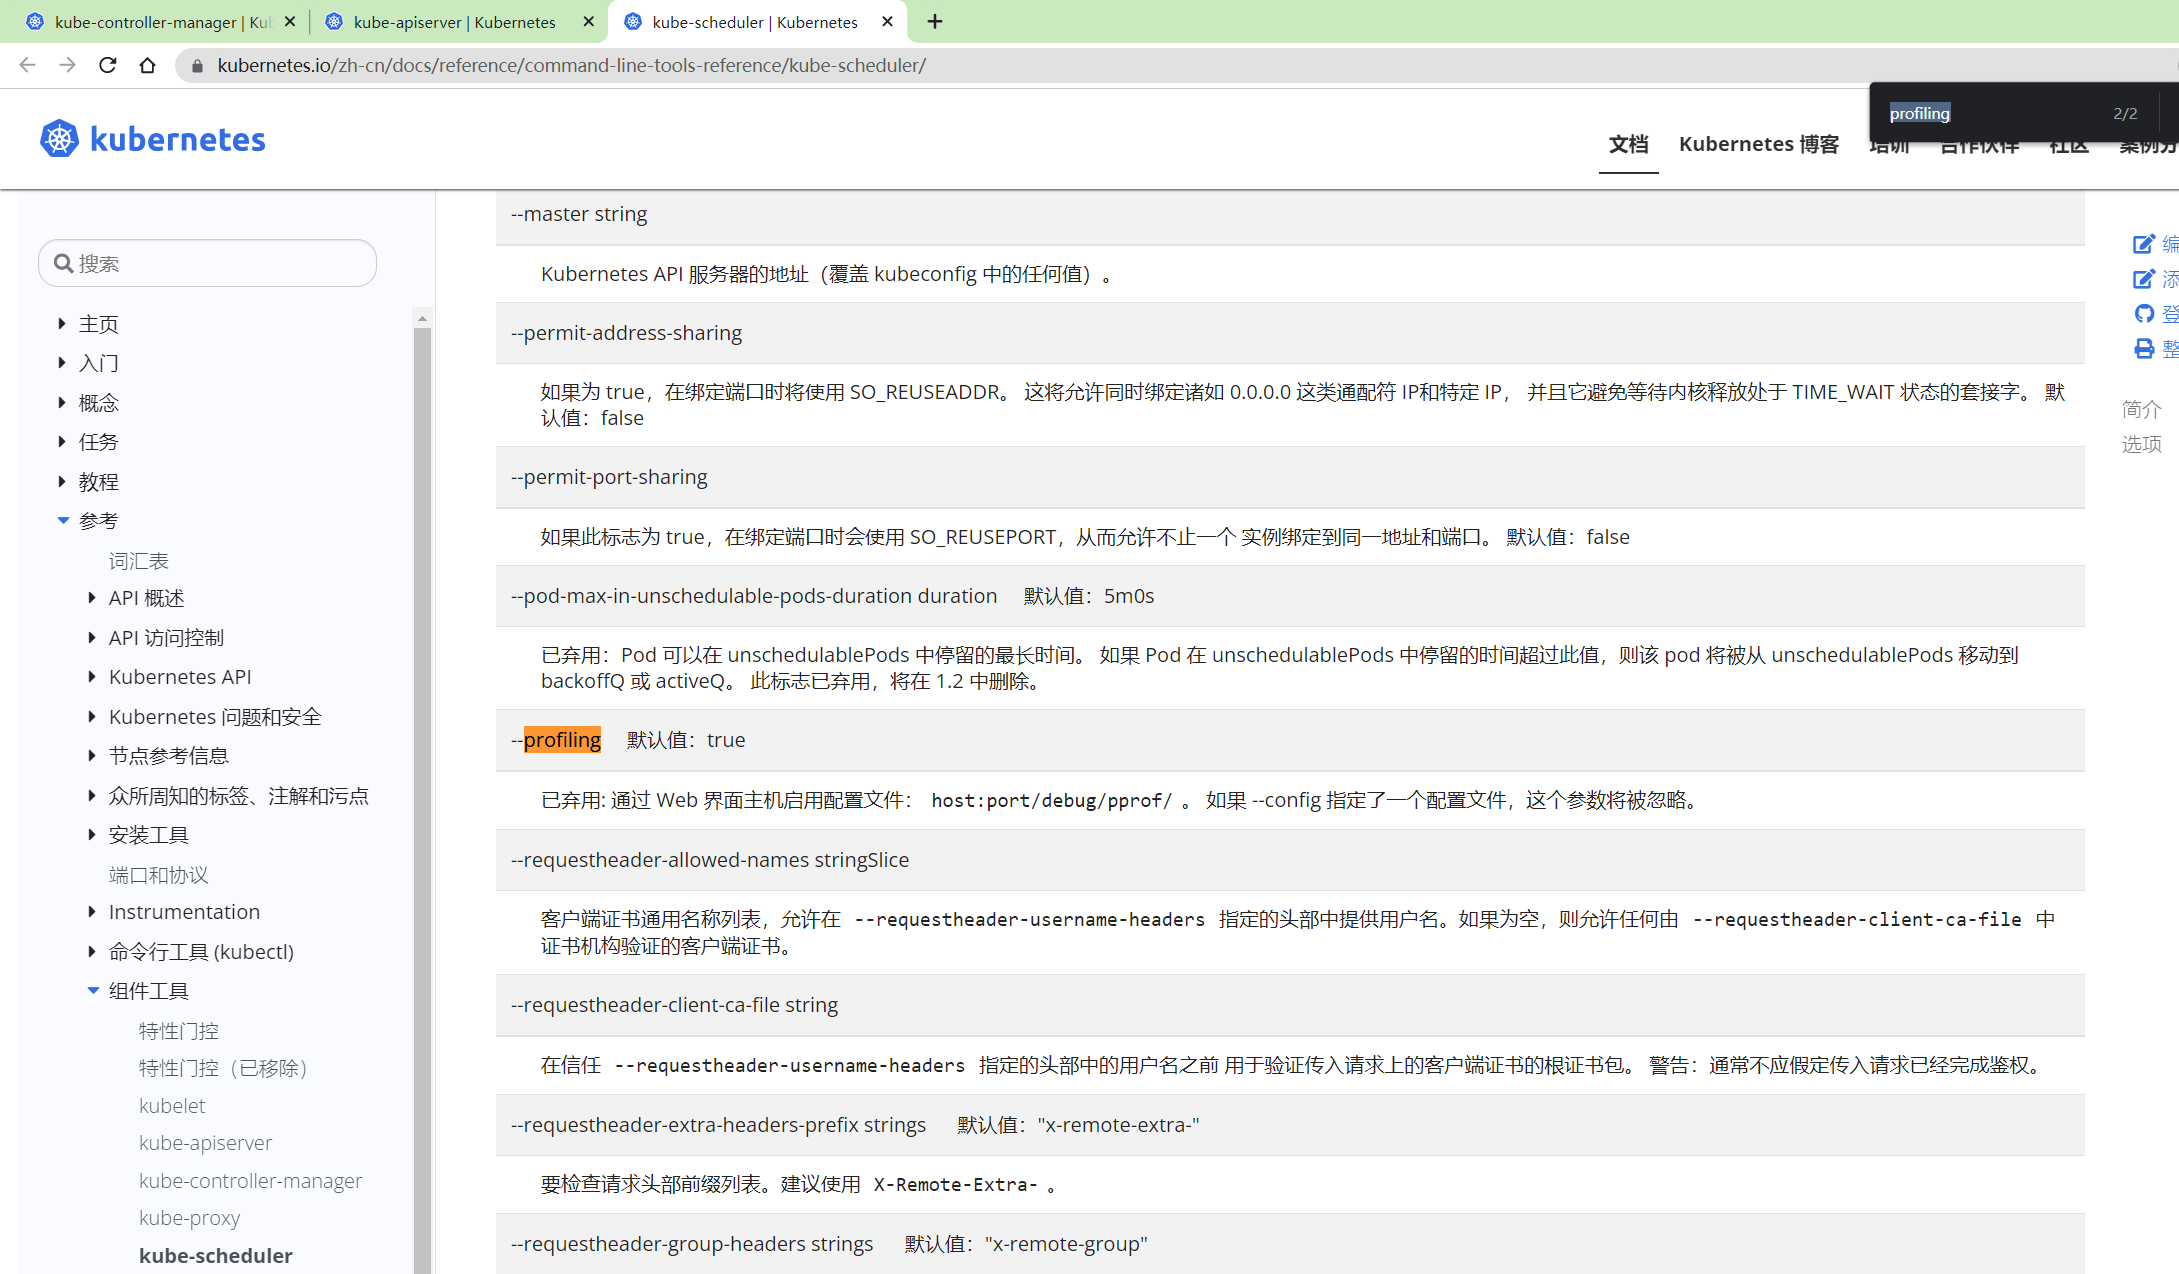
Task: Click --requestheader-extra-headers-prefix strings flag
Action: pyautogui.click(x=719, y=1125)
